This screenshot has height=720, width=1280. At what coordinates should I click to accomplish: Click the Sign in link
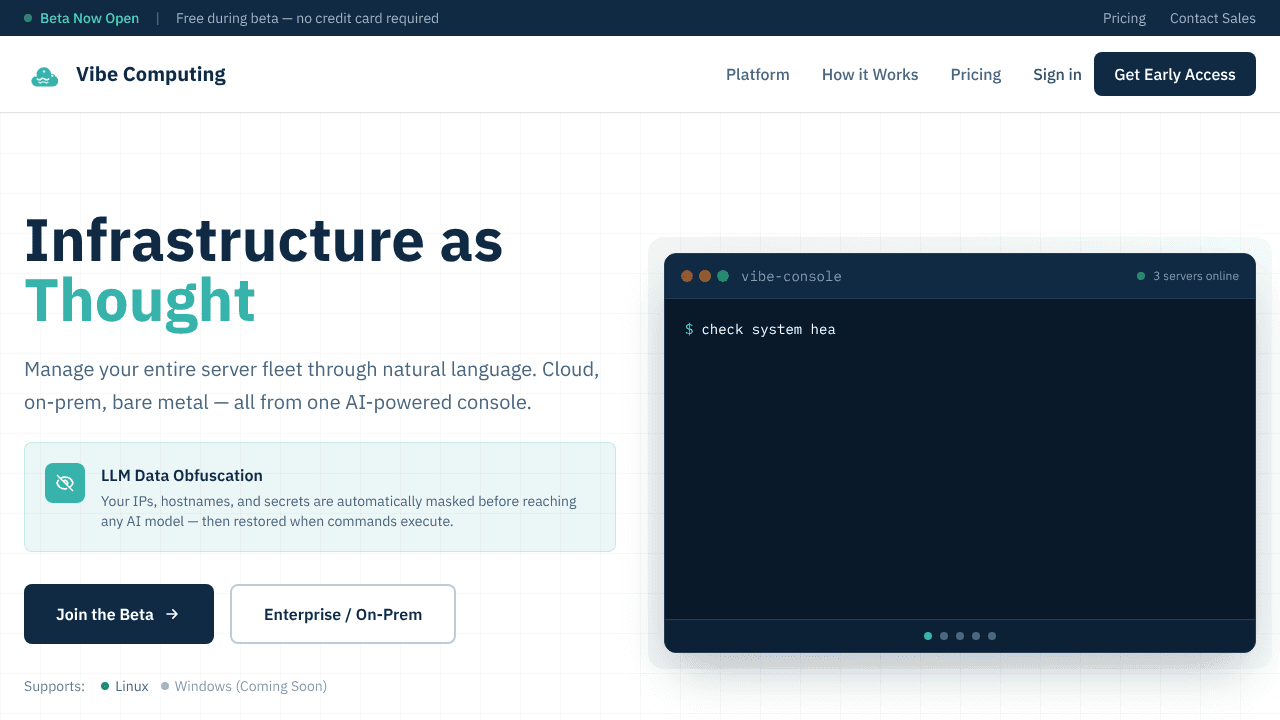(x=1057, y=75)
